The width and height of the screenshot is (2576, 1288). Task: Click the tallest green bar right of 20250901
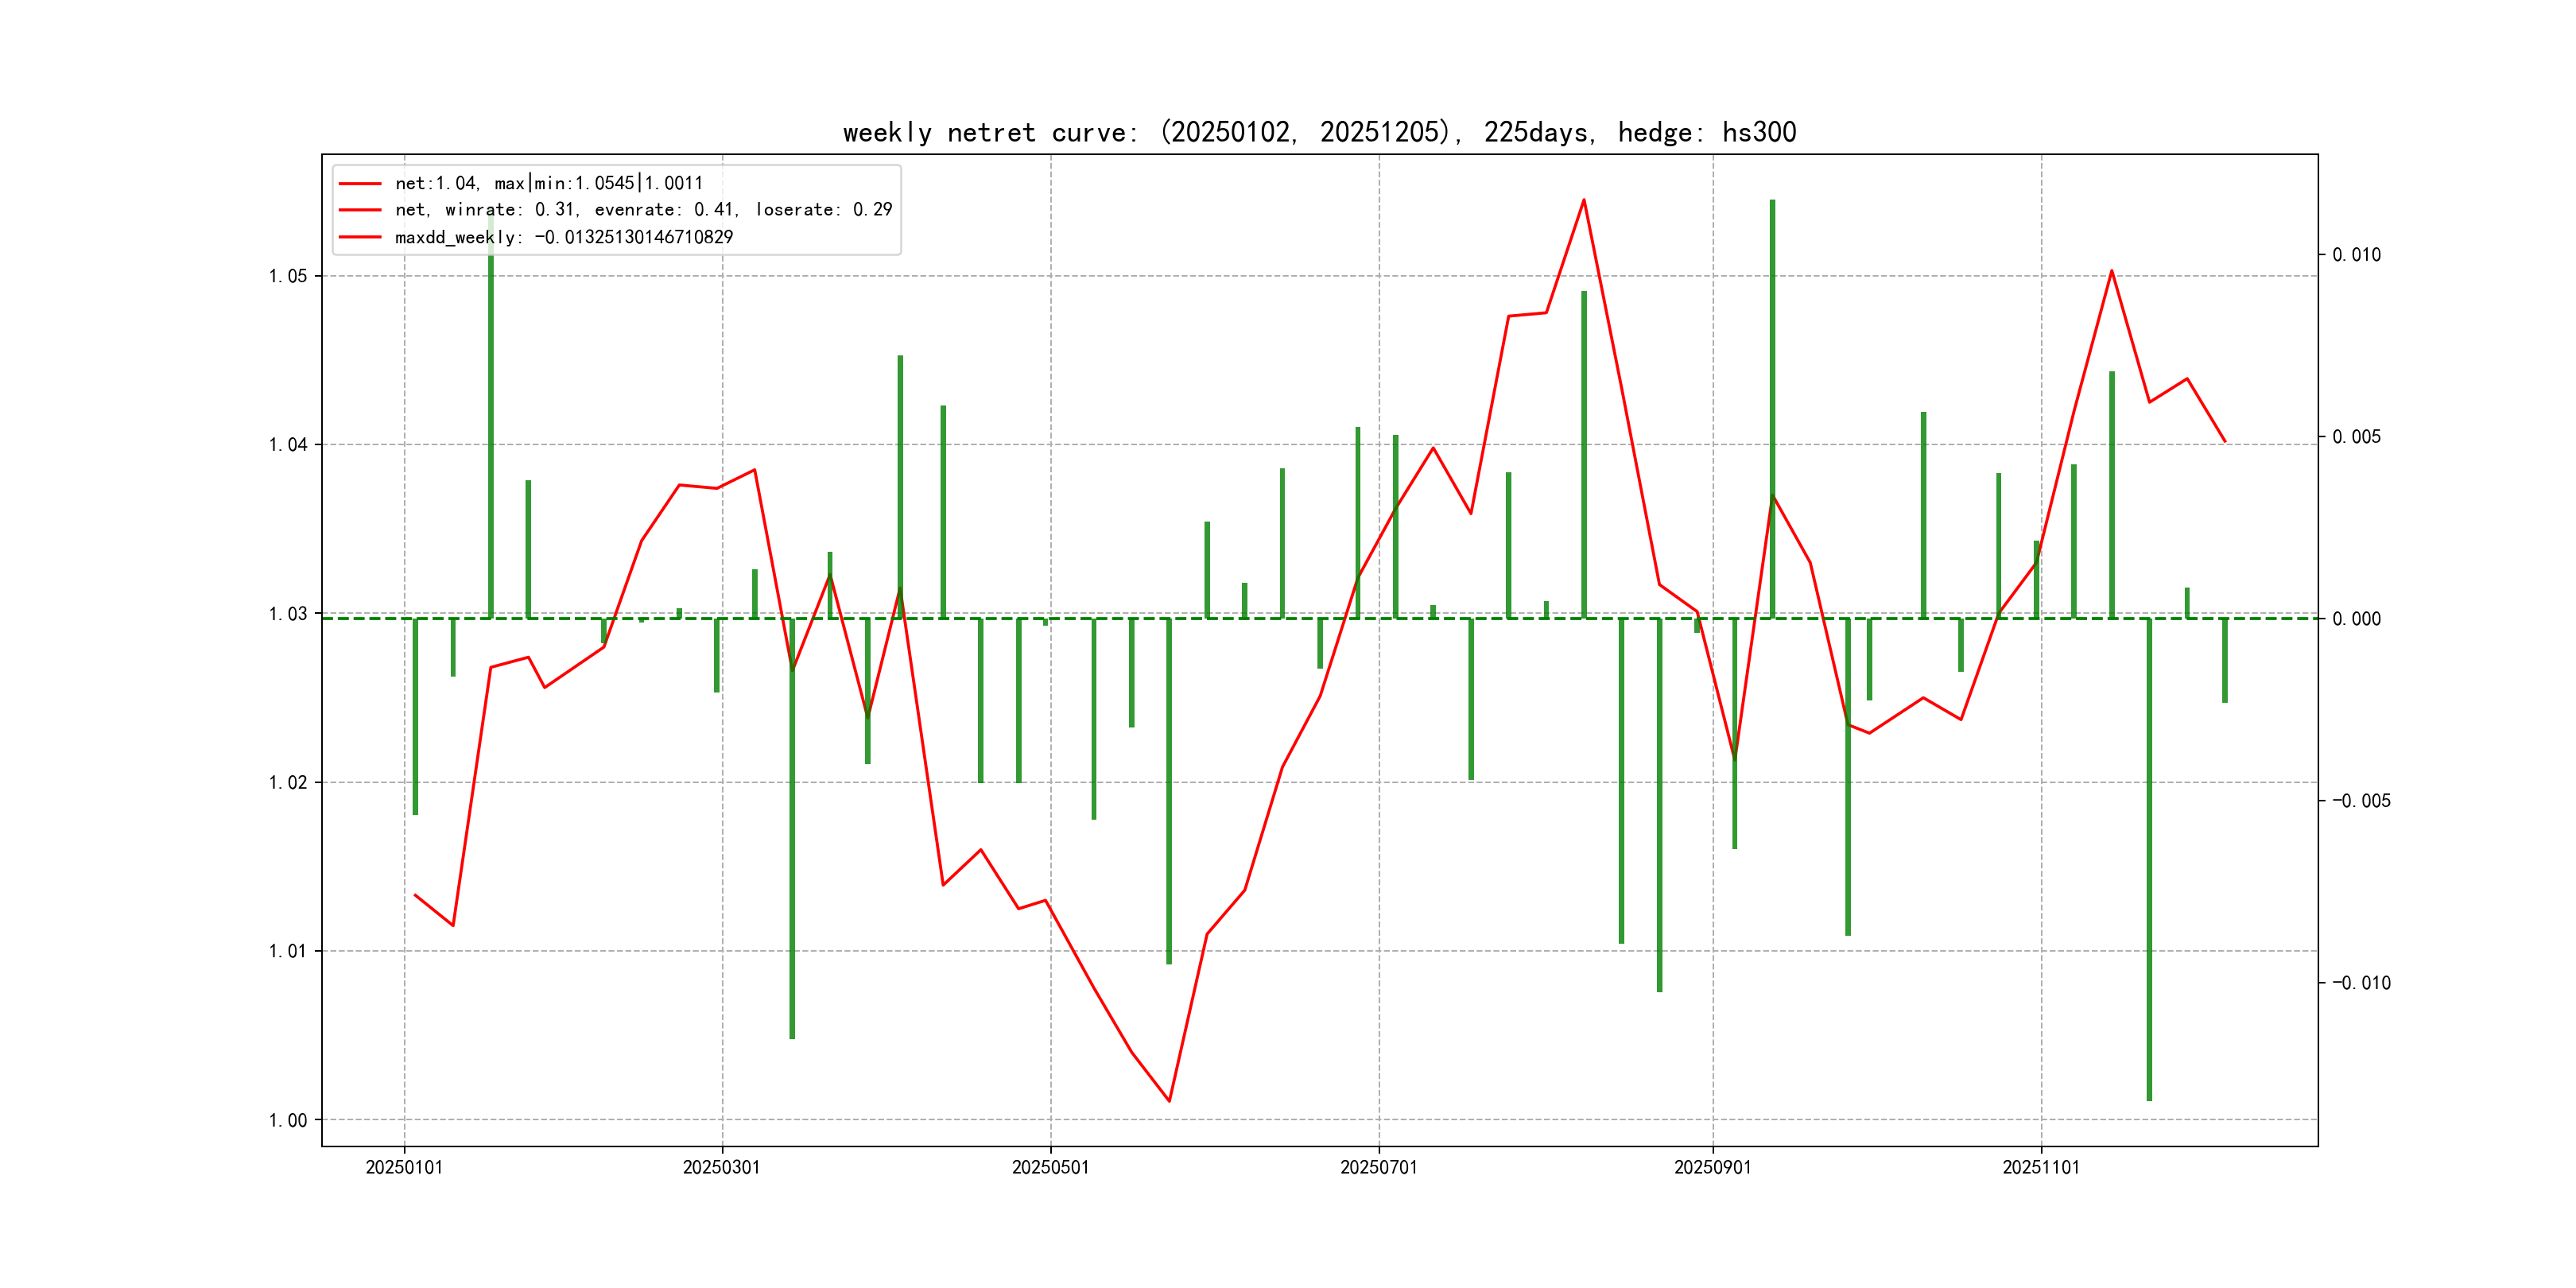1772,400
